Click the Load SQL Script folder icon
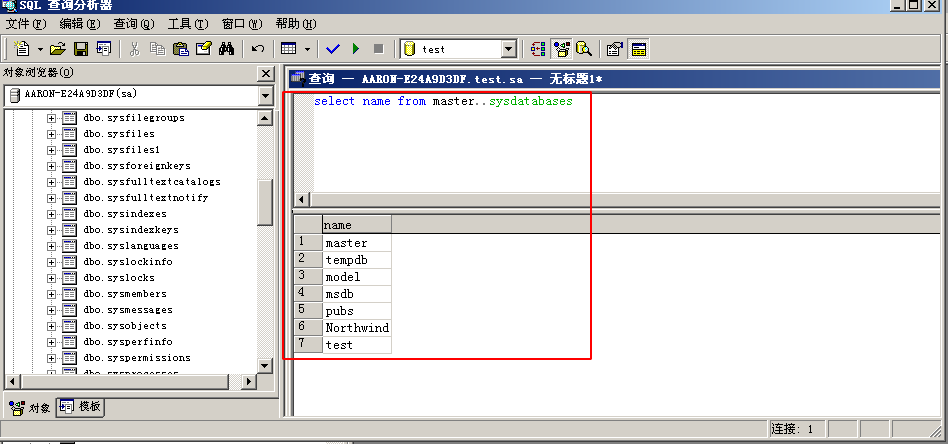 (57, 49)
